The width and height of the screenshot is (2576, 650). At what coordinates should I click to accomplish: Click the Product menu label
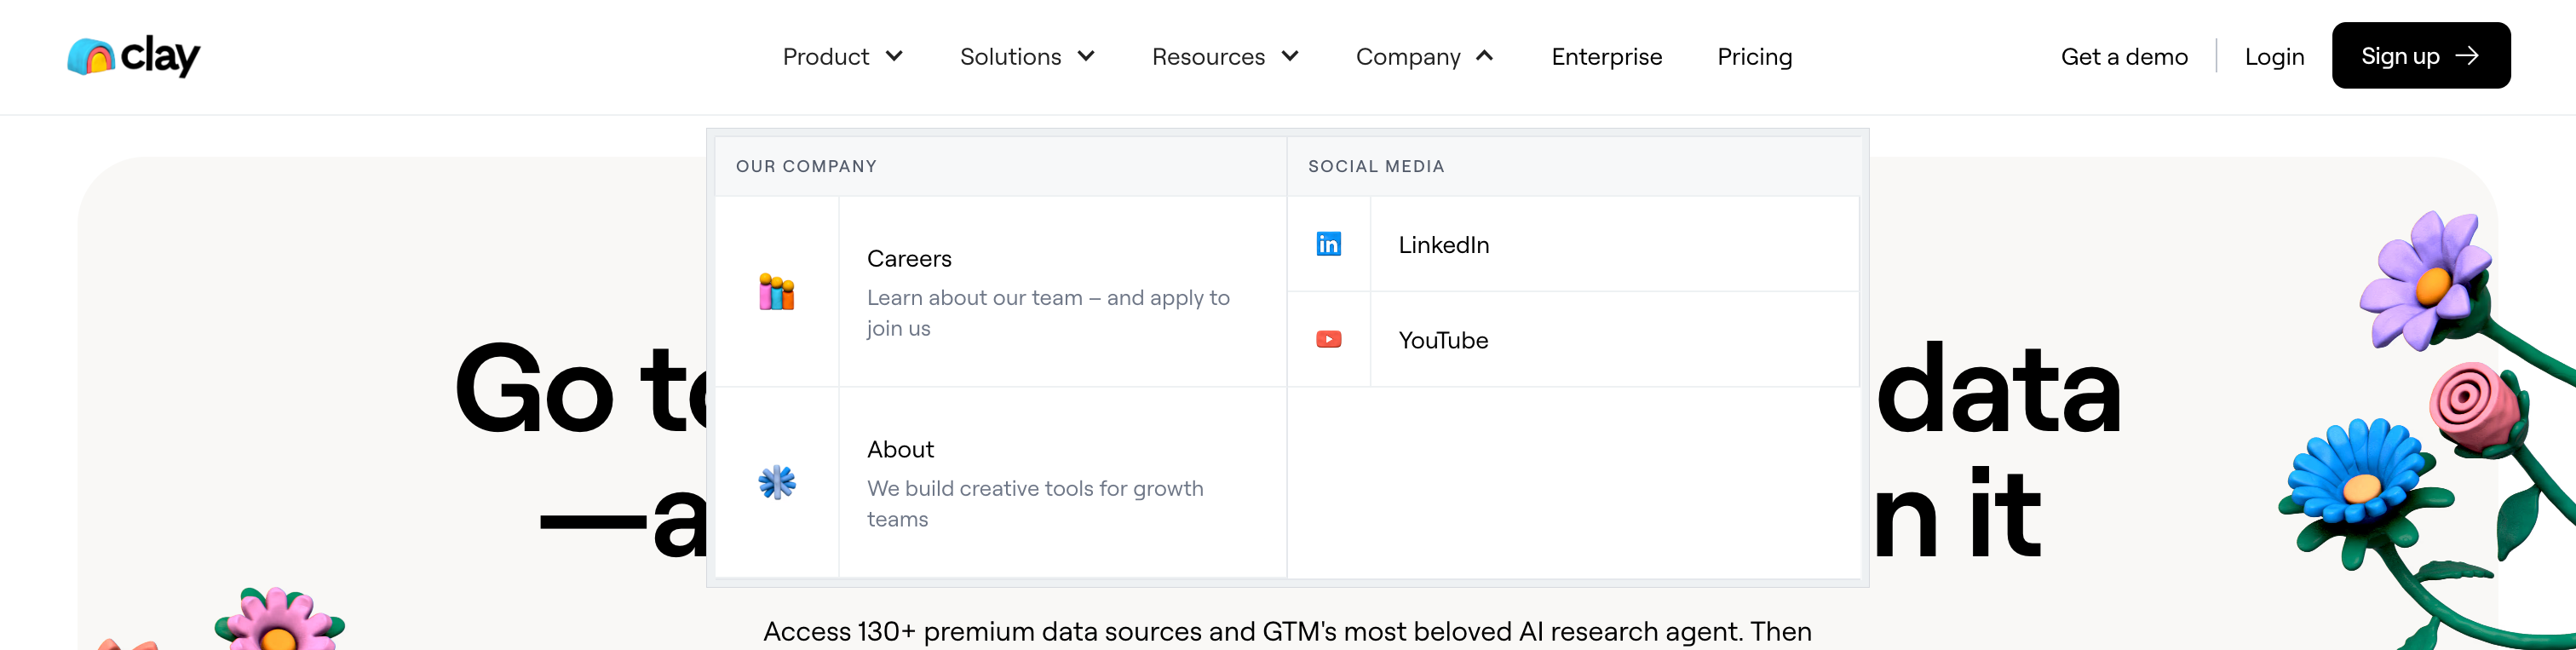tap(825, 57)
